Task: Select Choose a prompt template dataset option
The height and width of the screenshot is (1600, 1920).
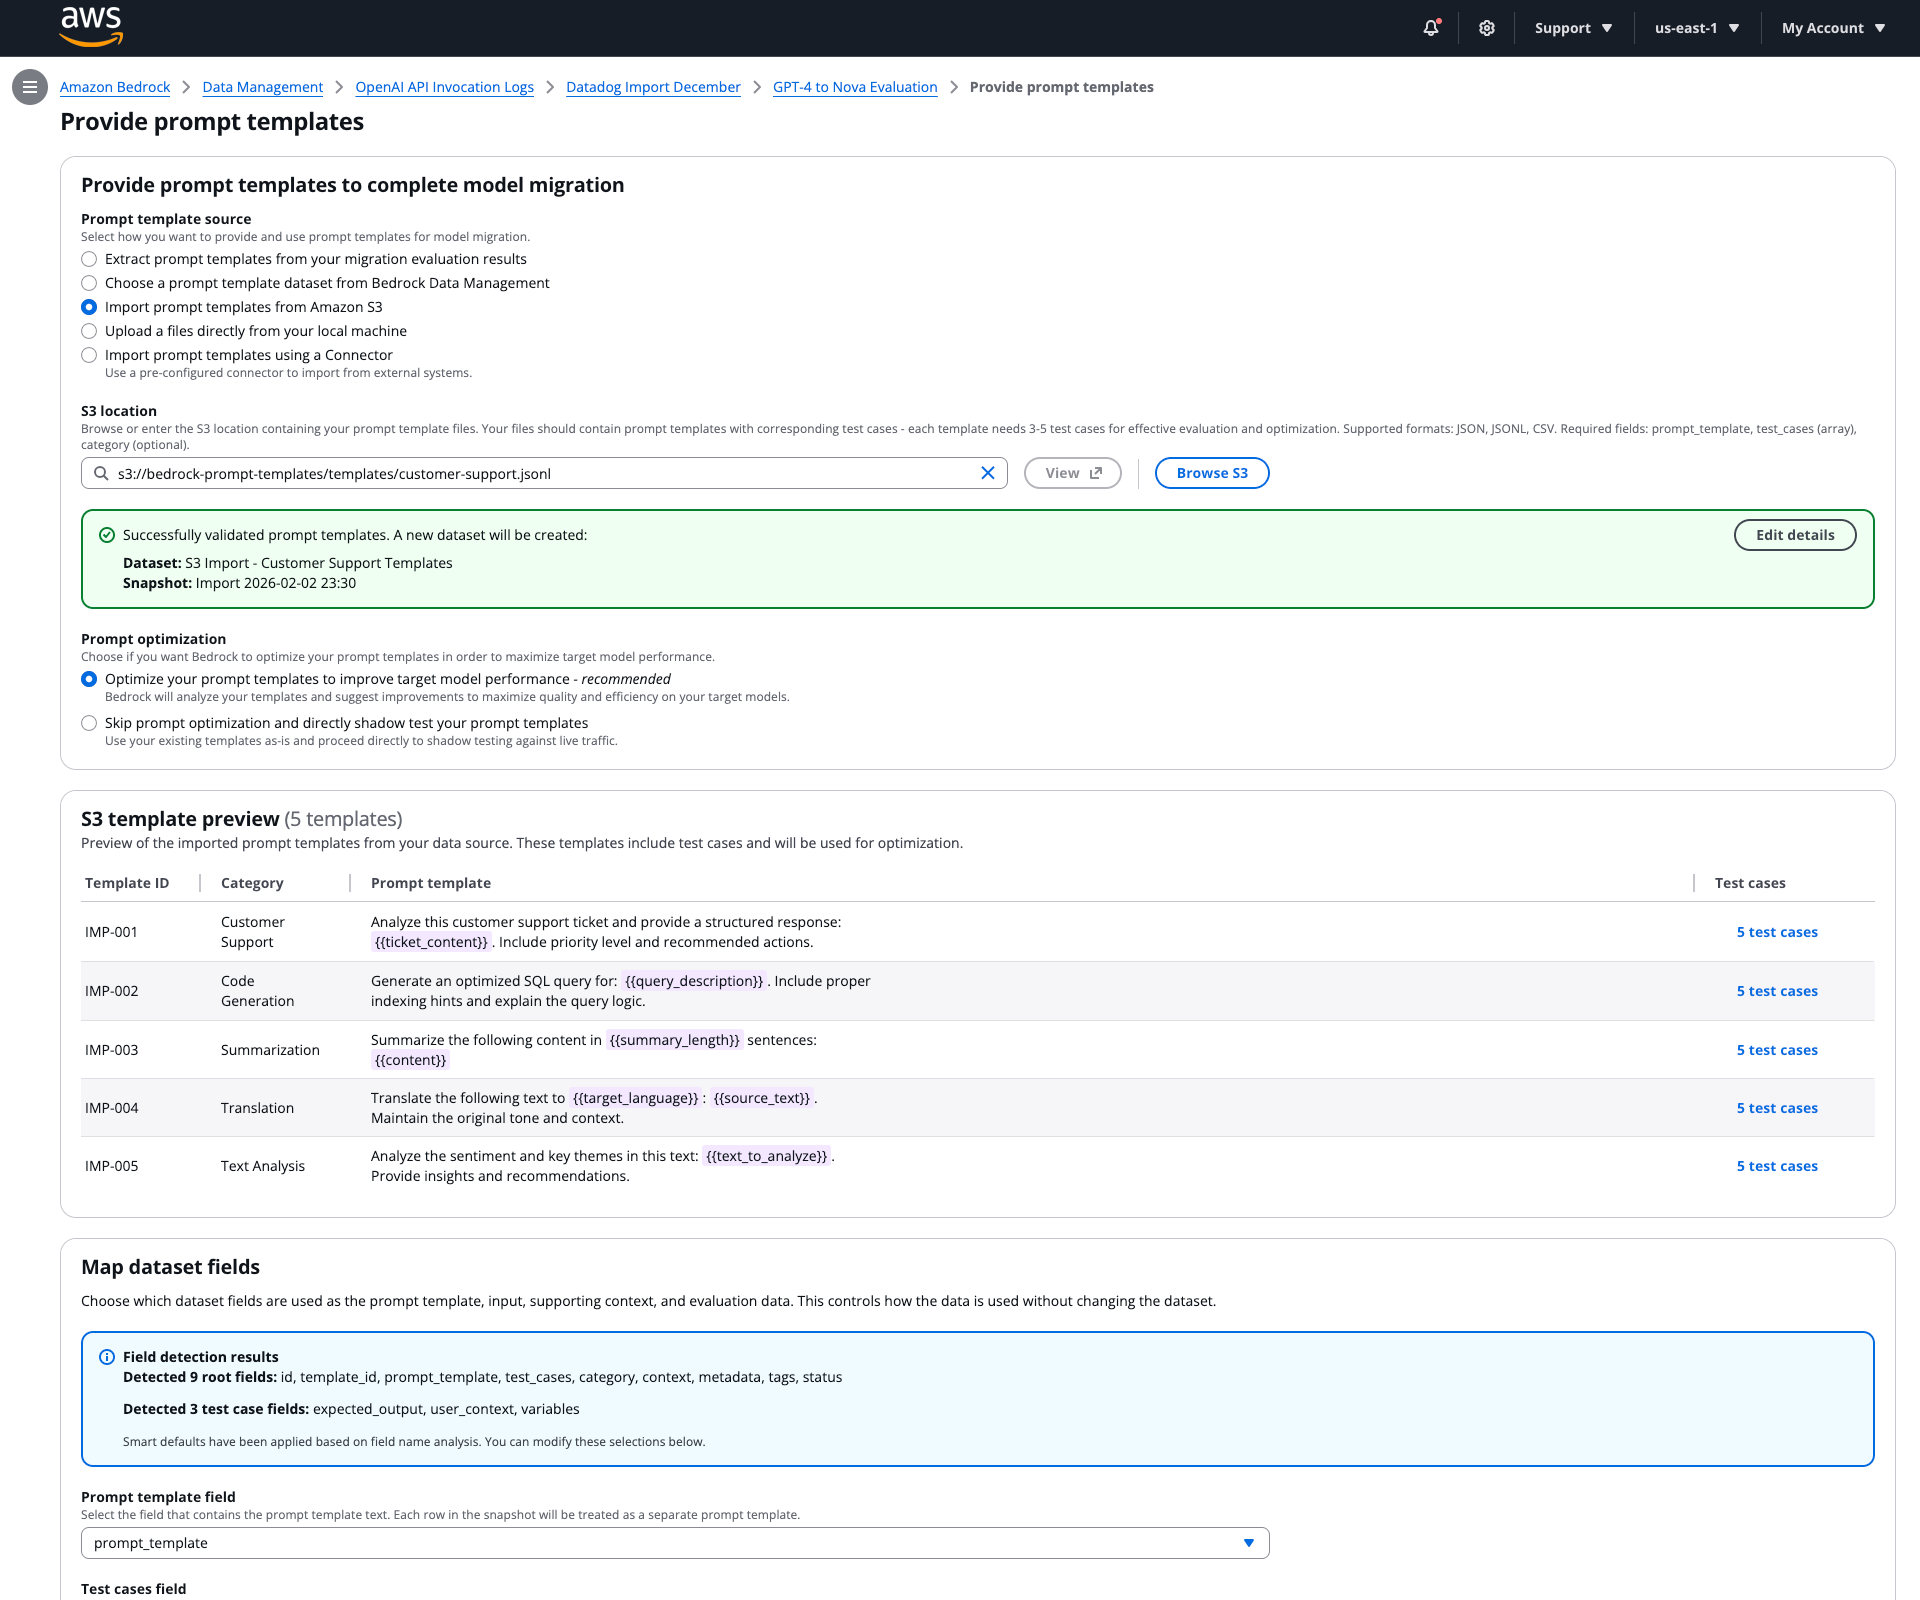Action: [89, 283]
